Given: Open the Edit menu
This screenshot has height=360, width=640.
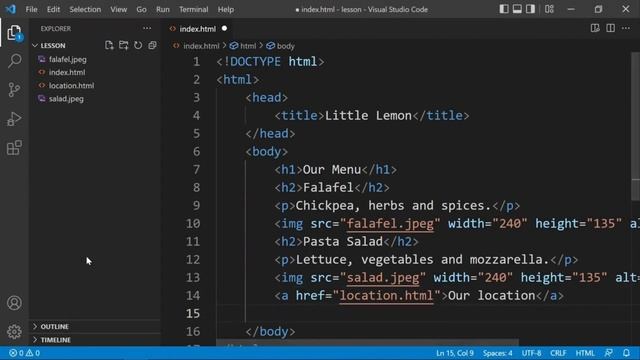Looking at the screenshot, I should click(53, 9).
